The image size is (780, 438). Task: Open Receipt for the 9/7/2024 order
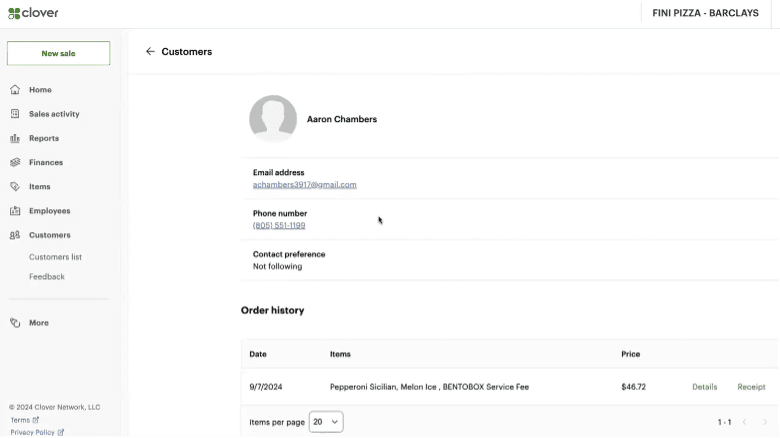[751, 387]
